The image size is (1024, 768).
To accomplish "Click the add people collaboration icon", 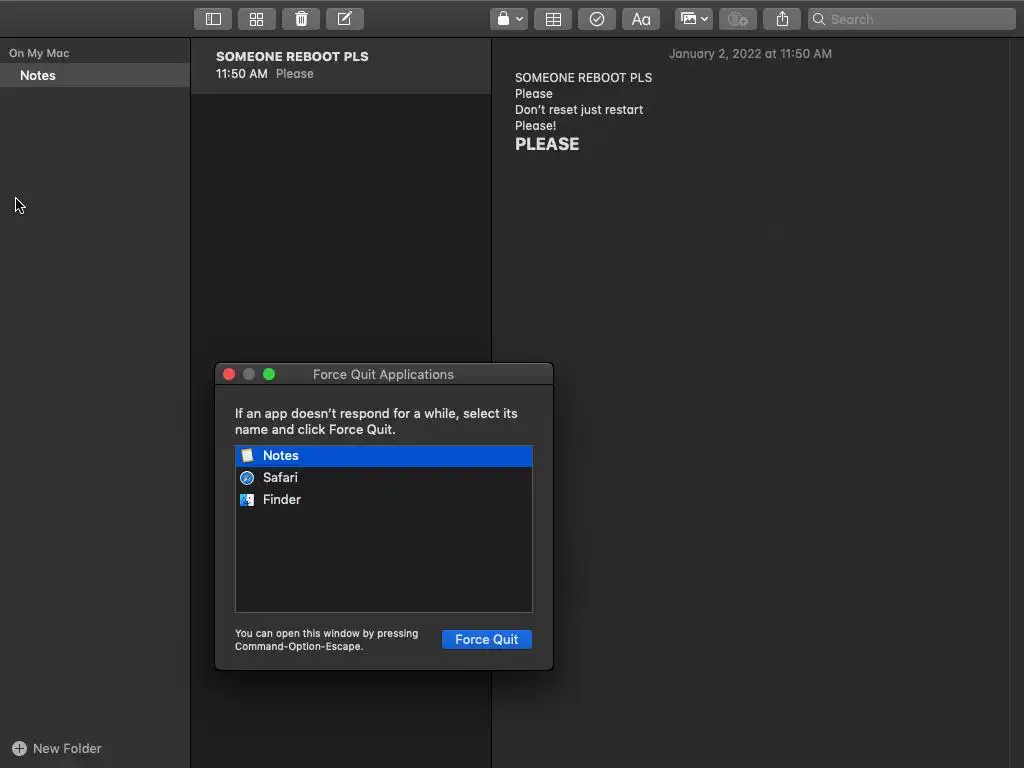I will pyautogui.click(x=738, y=19).
